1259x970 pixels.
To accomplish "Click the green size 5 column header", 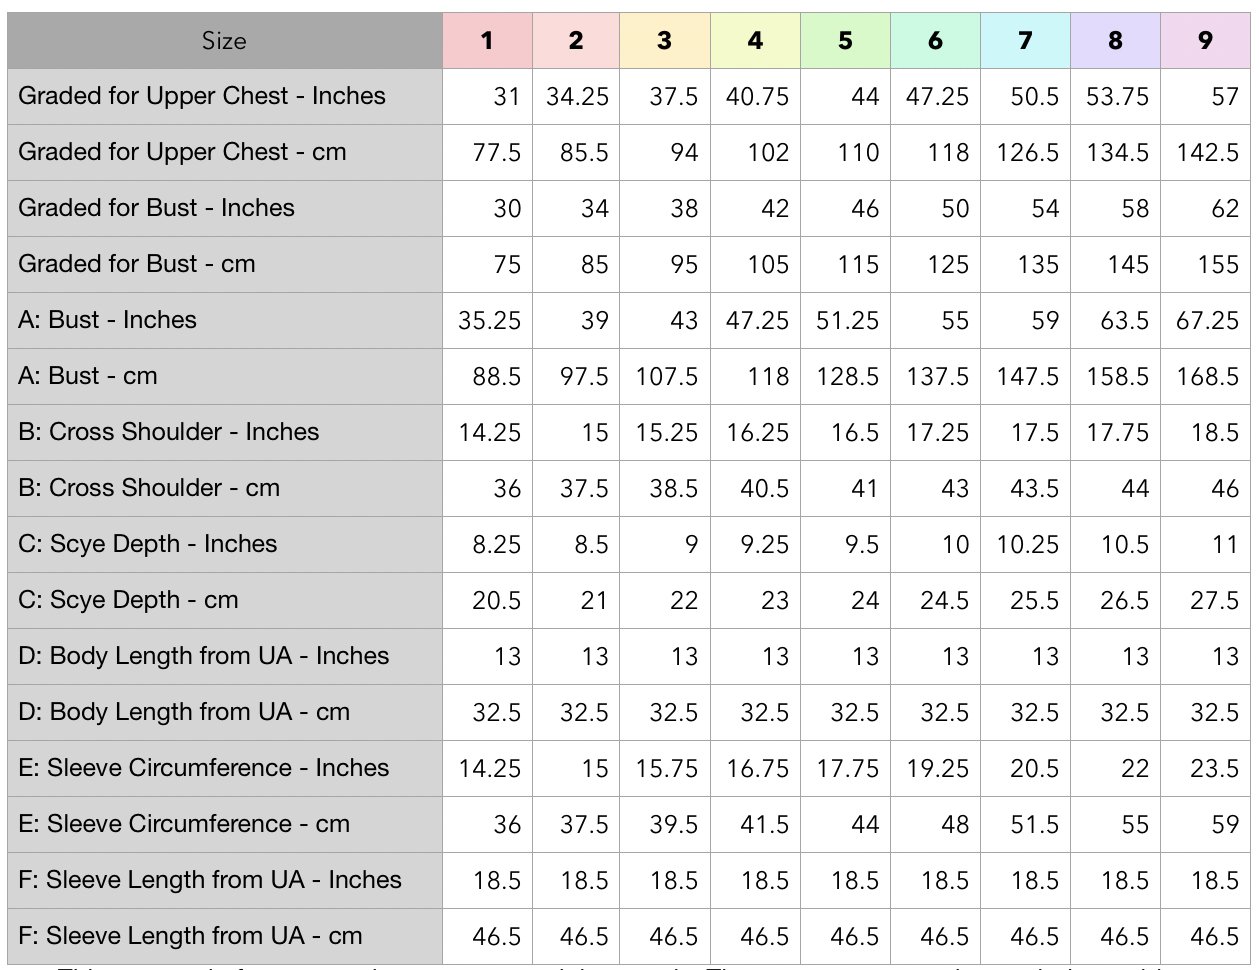I will coord(845,41).
